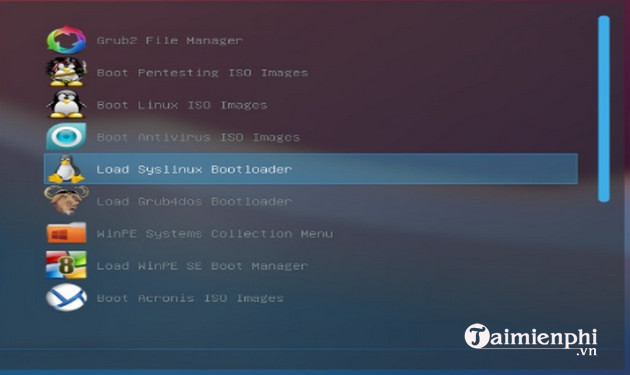
Task: Activate highlighted Load Syslinux Bootloader entry
Action: point(311,169)
